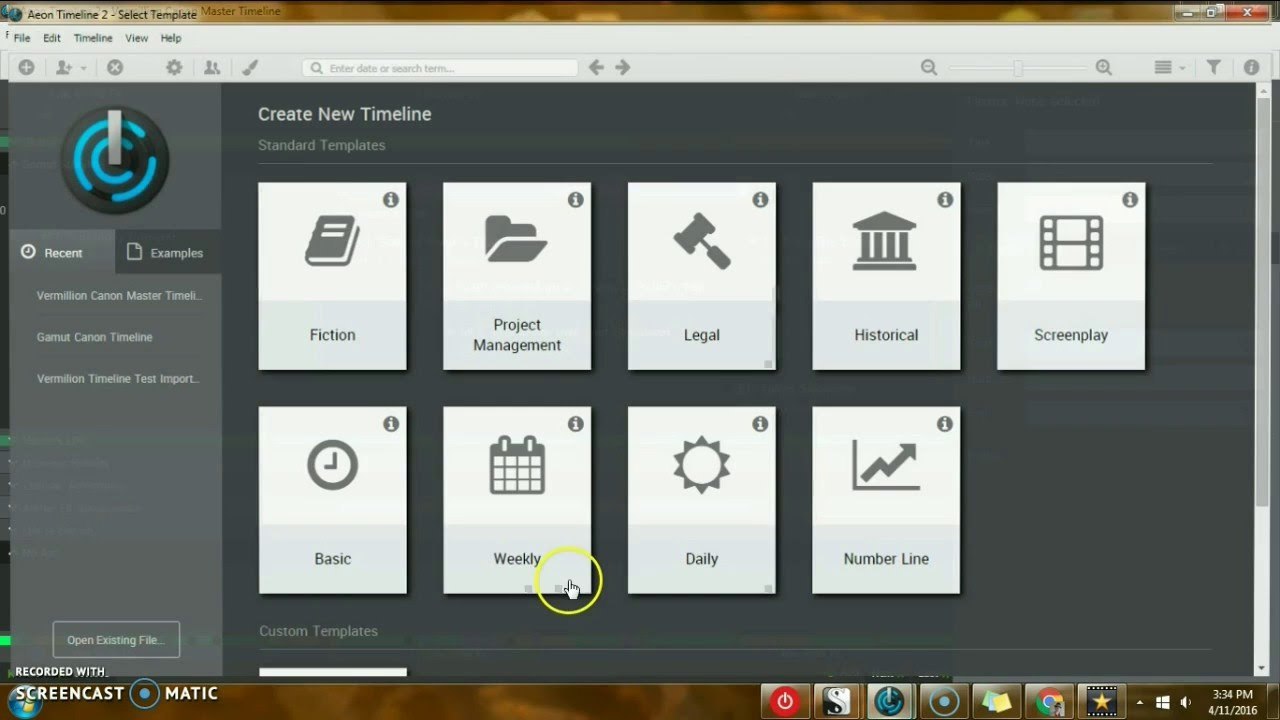Click the taskbar volume speaker icon
The image size is (1280, 720).
point(1185,702)
